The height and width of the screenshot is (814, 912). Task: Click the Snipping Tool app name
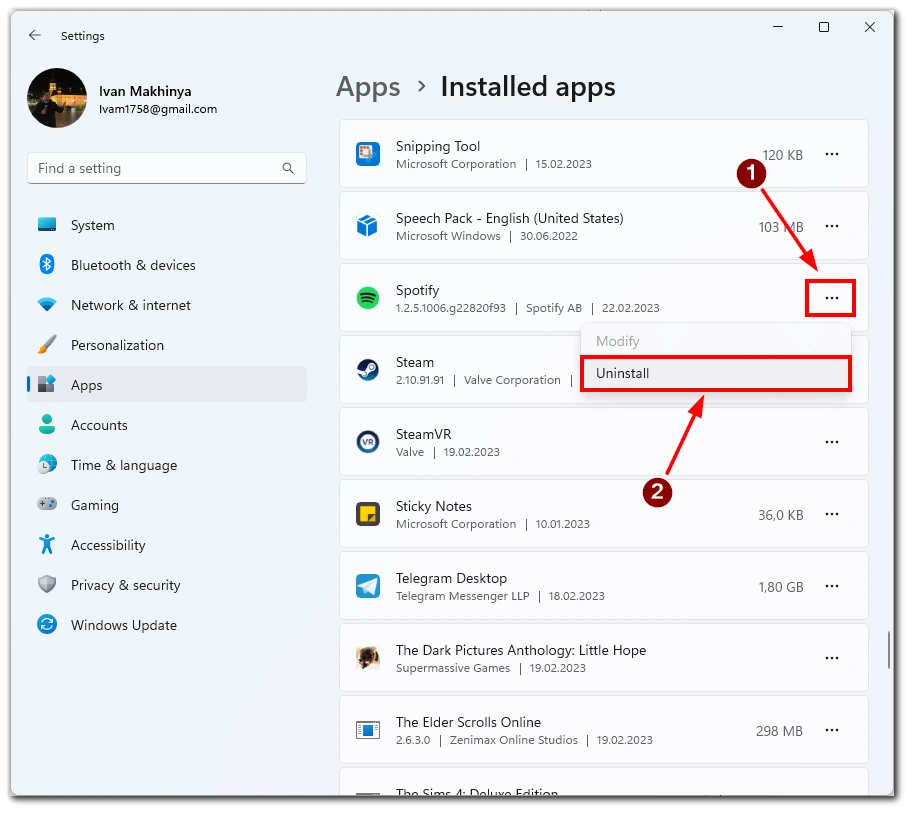click(439, 147)
